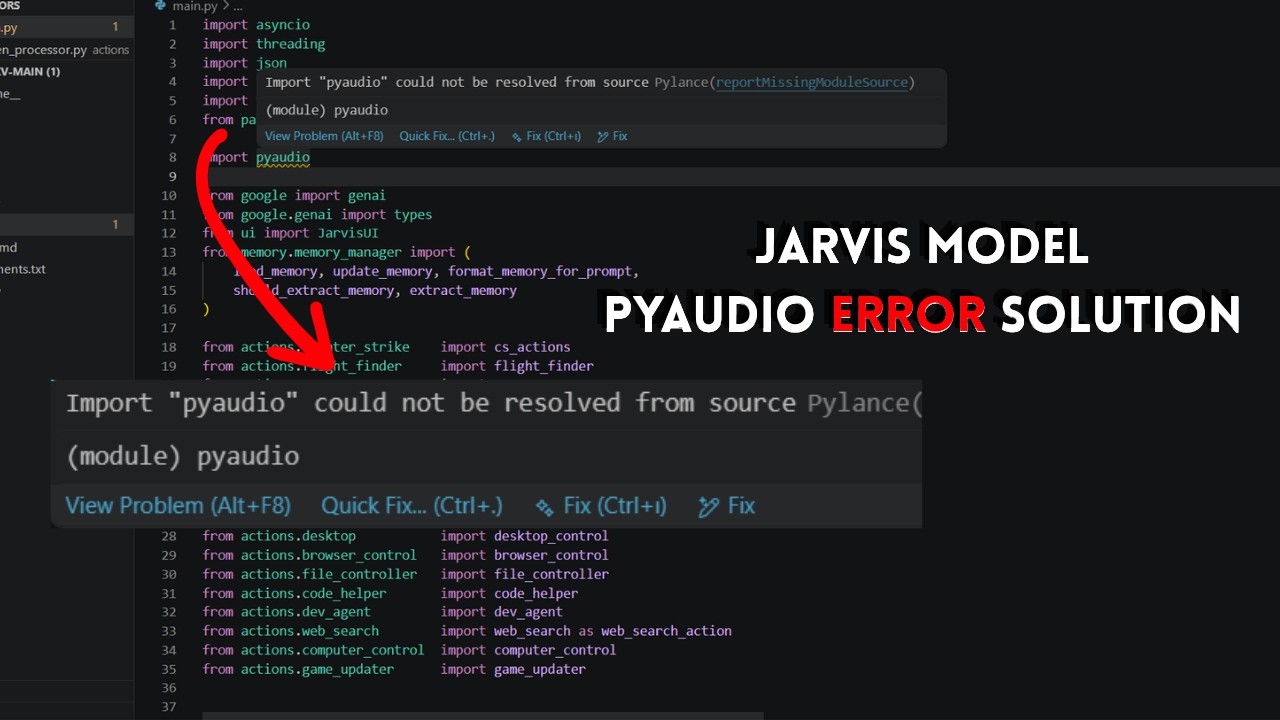The width and height of the screenshot is (1280, 720).
Task: Click the desktop_control import name on line 28
Action: [x=551, y=536]
